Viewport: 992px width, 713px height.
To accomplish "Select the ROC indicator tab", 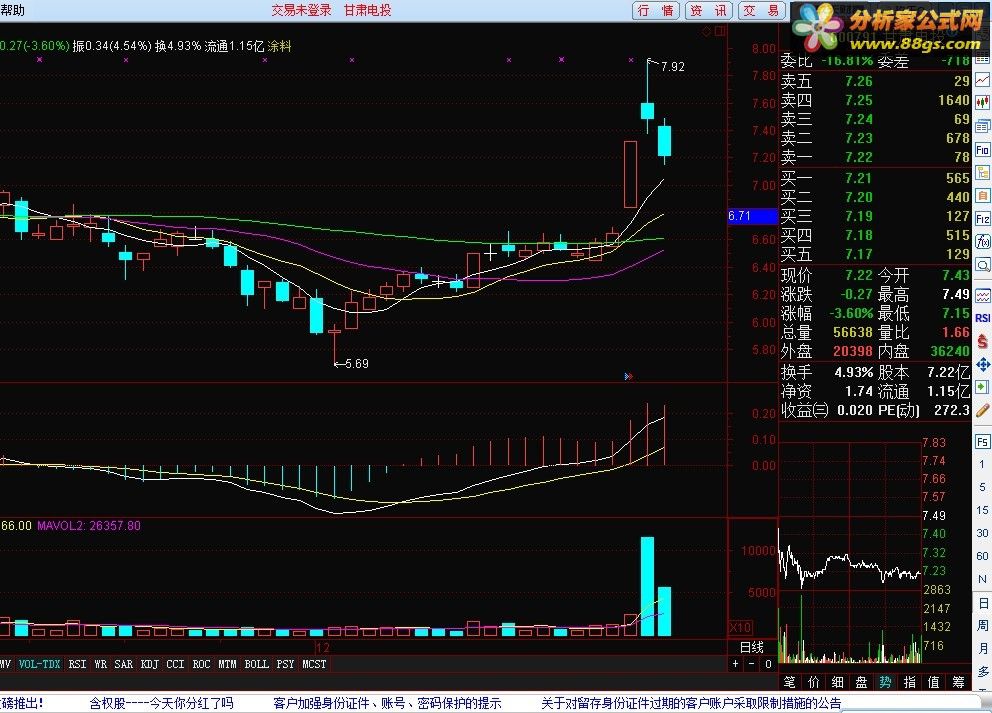I will [x=201, y=664].
